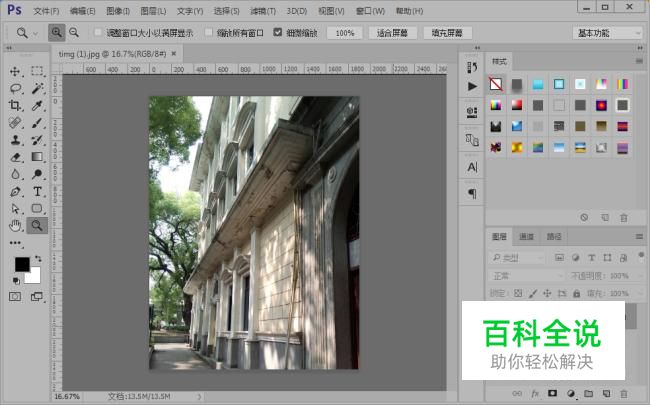Pick the Eraser tool
Viewport: 650px width, 405px height.
click(15, 156)
